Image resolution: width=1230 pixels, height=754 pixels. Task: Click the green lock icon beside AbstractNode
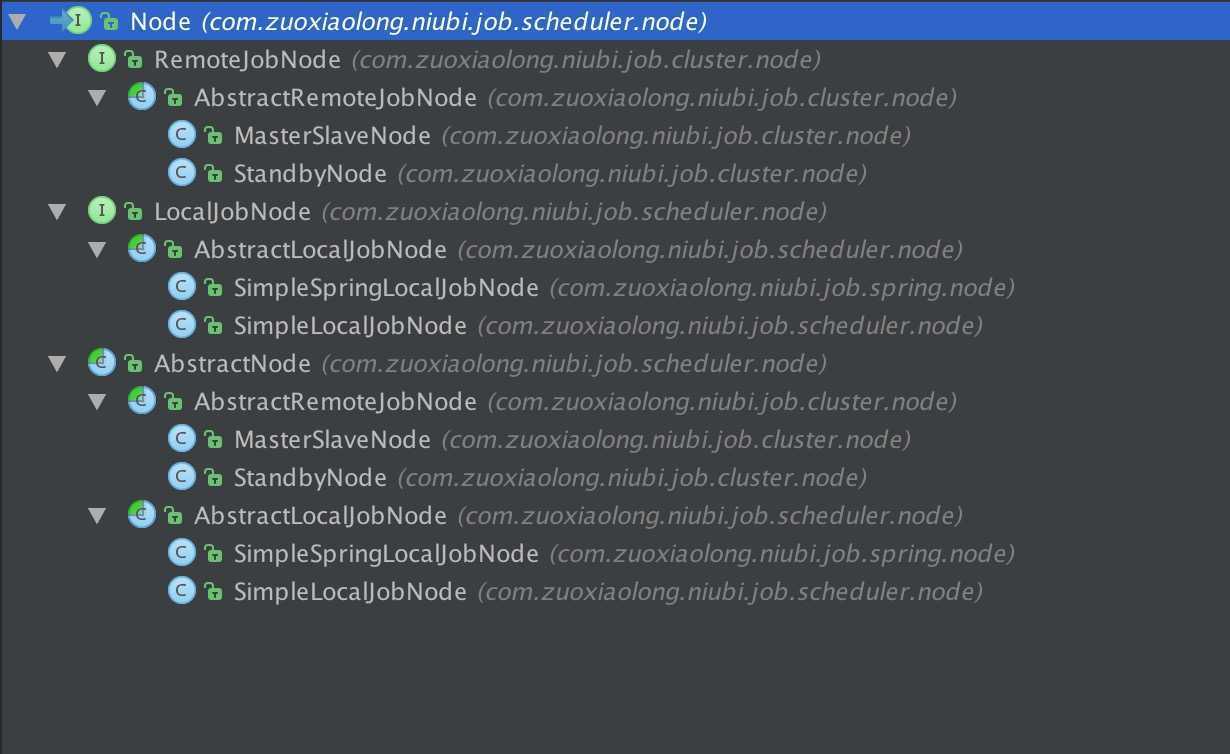tap(133, 364)
